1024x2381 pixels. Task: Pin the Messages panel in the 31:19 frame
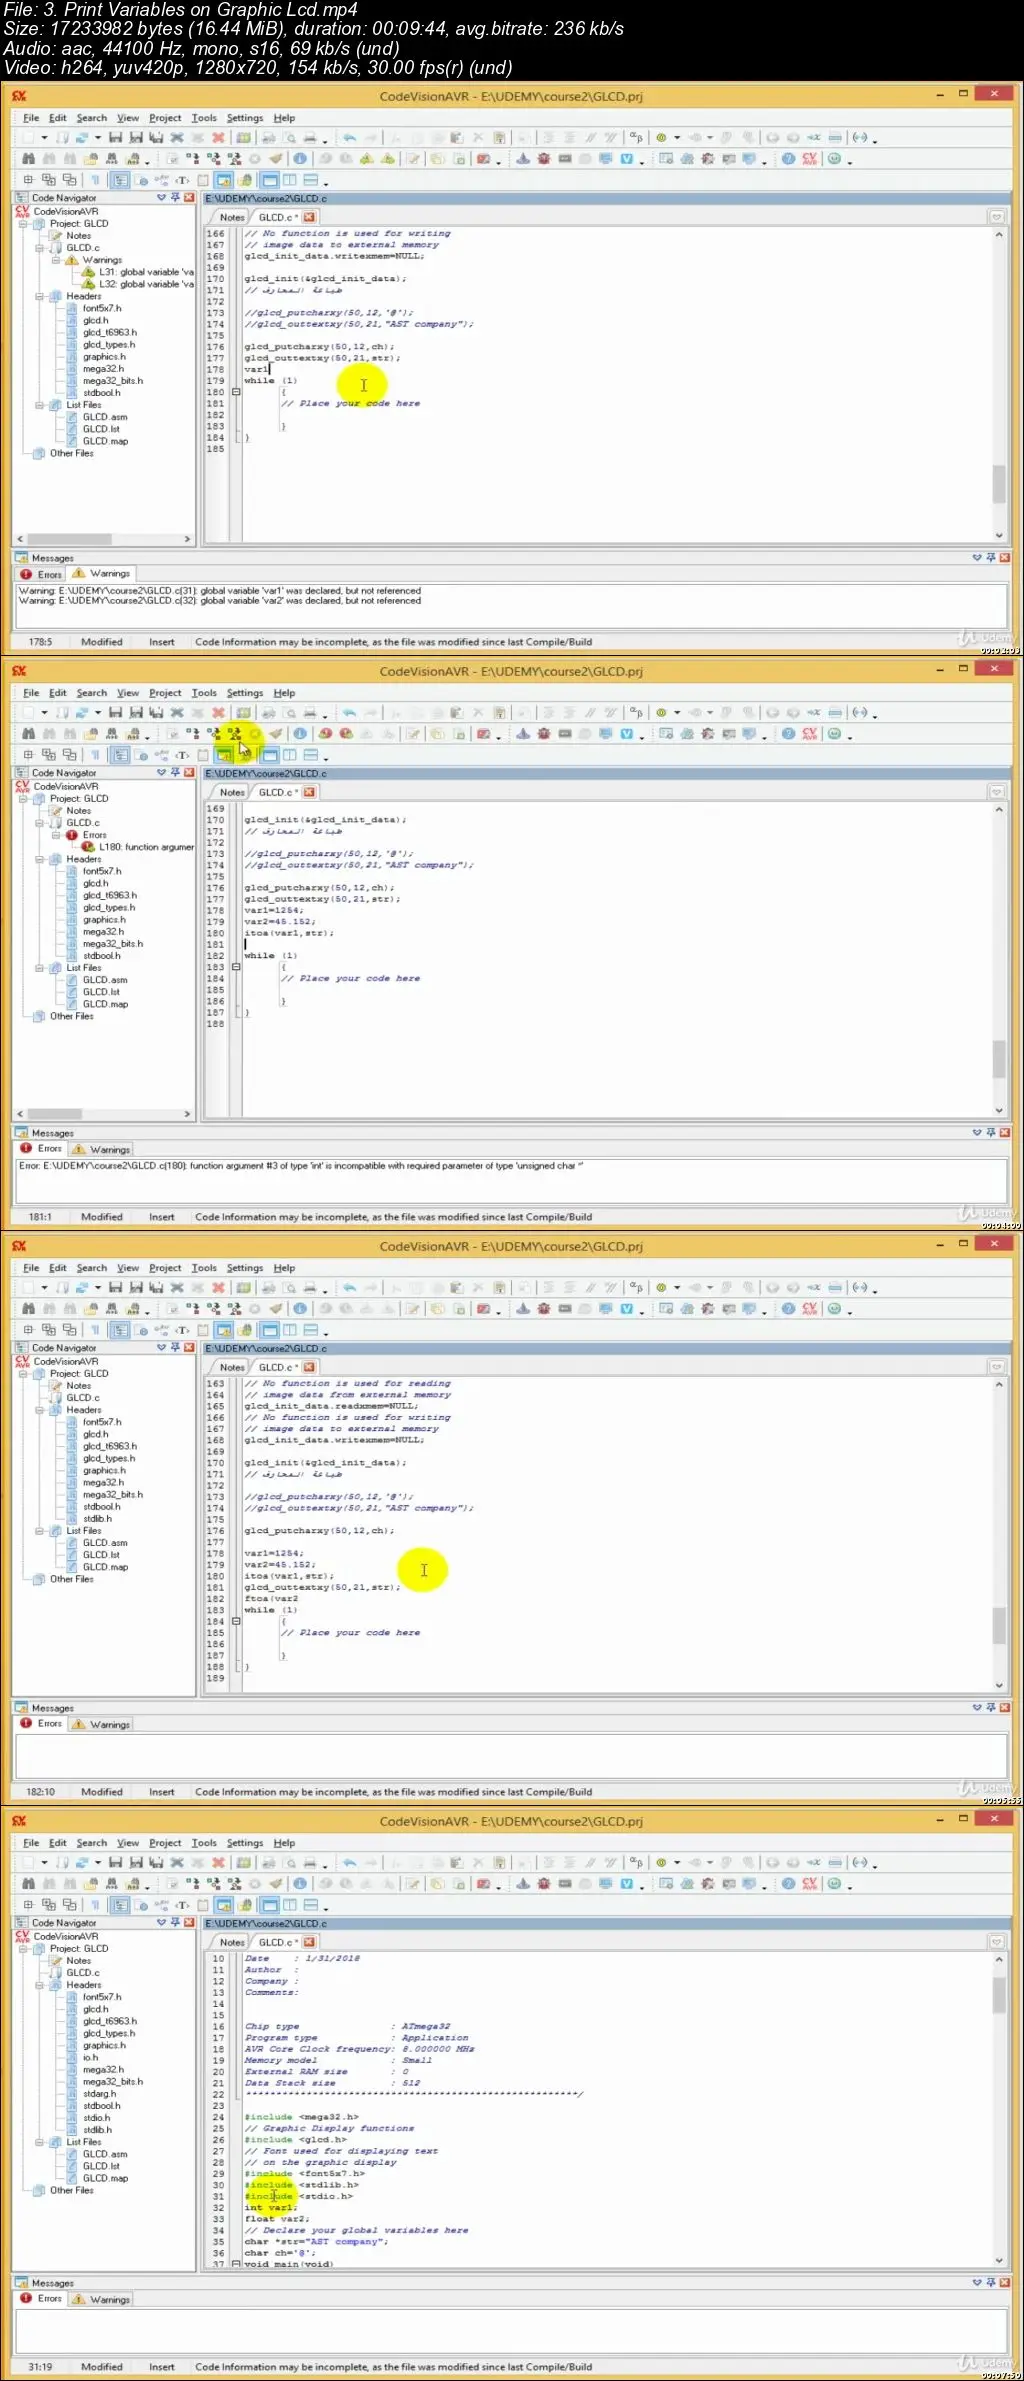(991, 2283)
